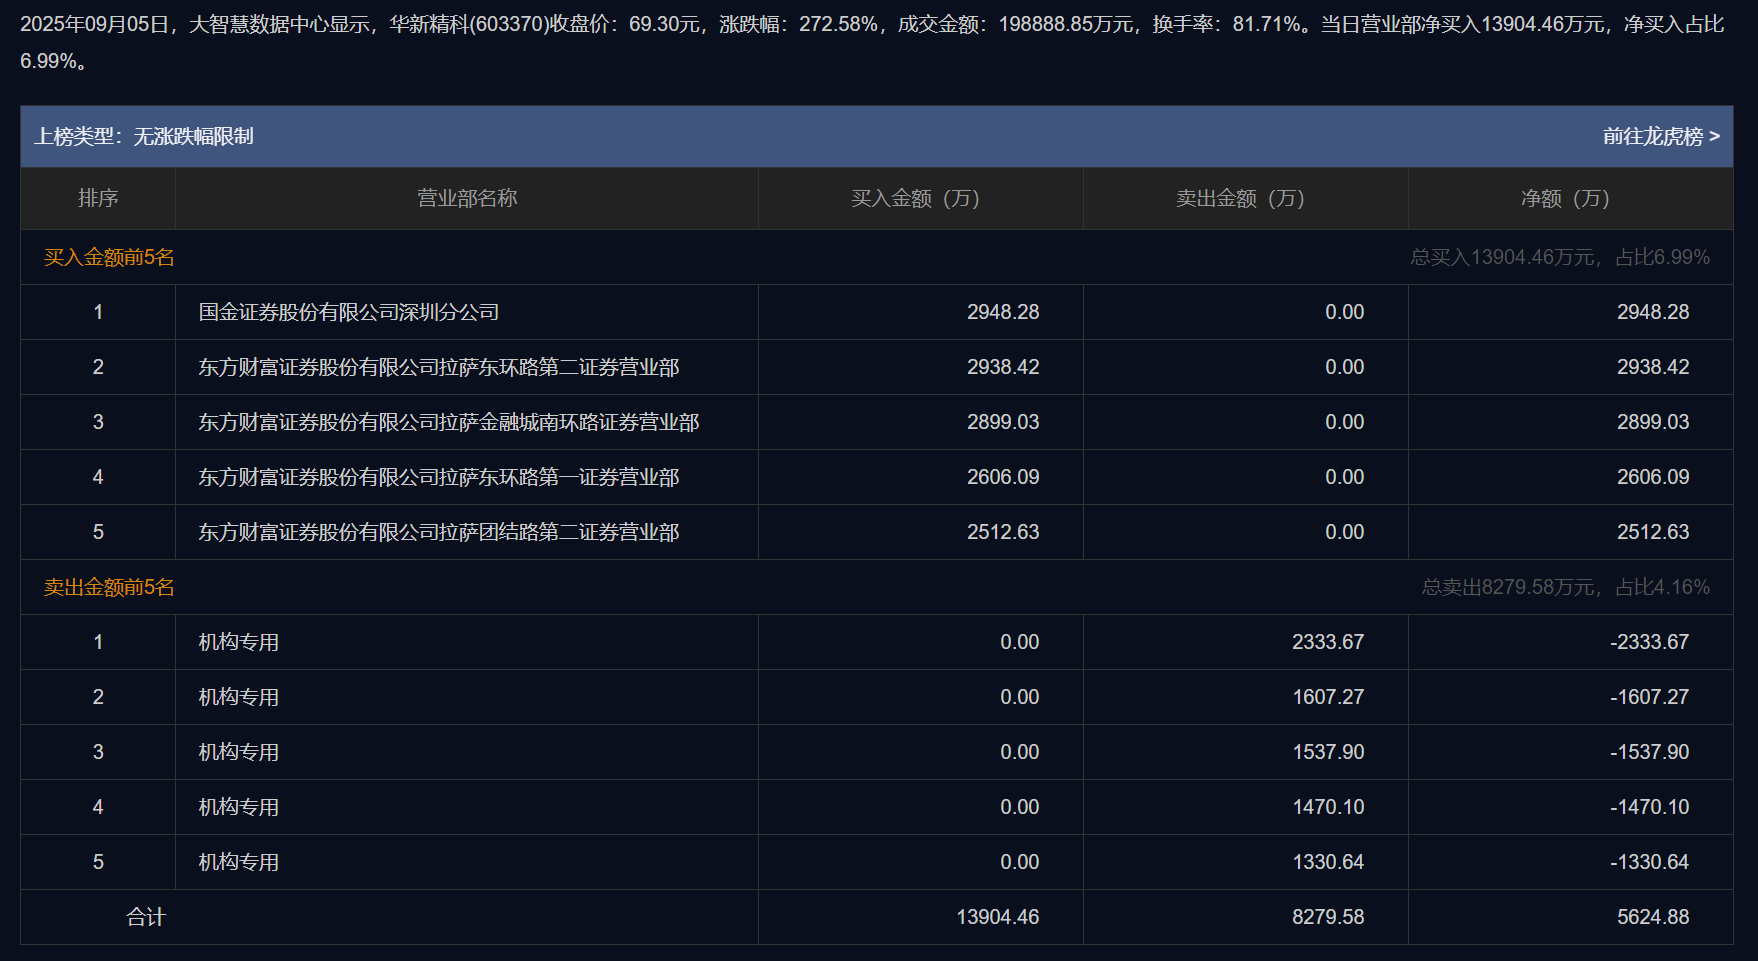Screen dimensions: 1758x961
Task: Click net amount -1470.10 cell
Action: tap(1650, 807)
